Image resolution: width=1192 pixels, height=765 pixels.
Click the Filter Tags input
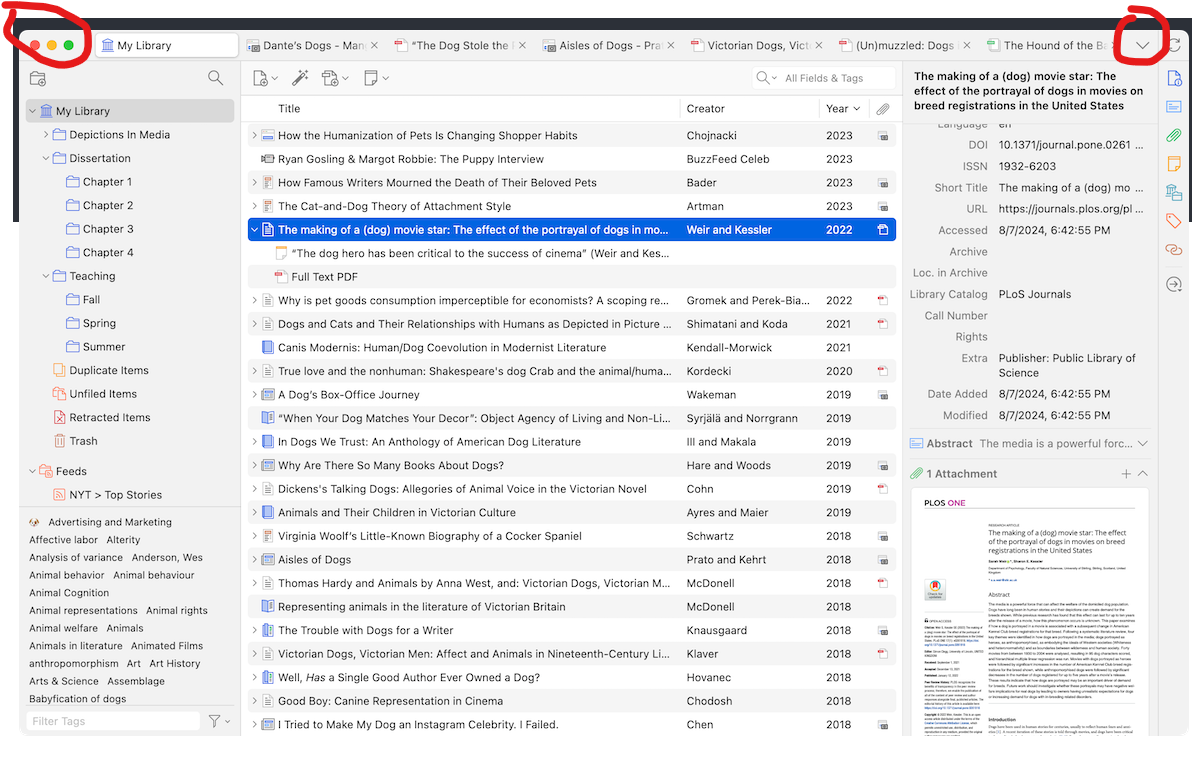point(114,721)
